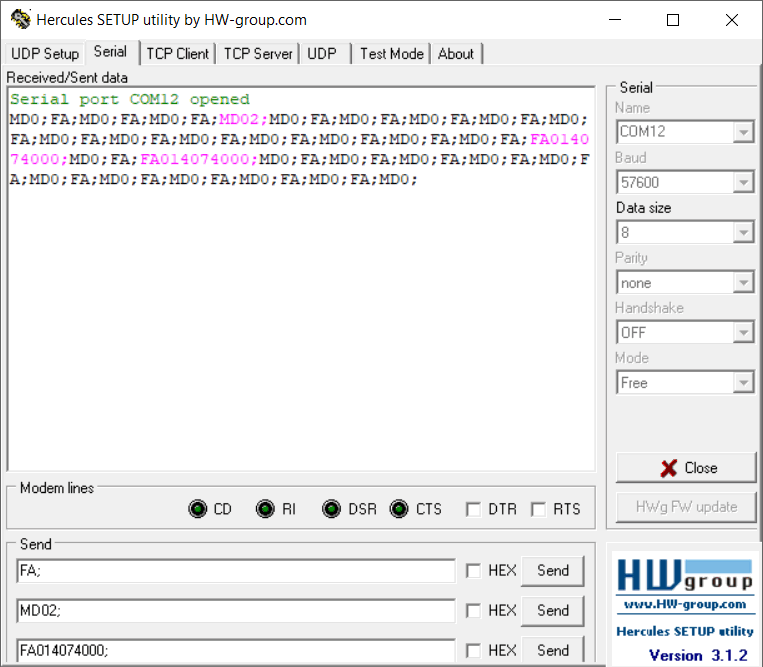Expand the Baud rate 57600 dropdown
Viewport: 763px width, 667px height.
(743, 182)
